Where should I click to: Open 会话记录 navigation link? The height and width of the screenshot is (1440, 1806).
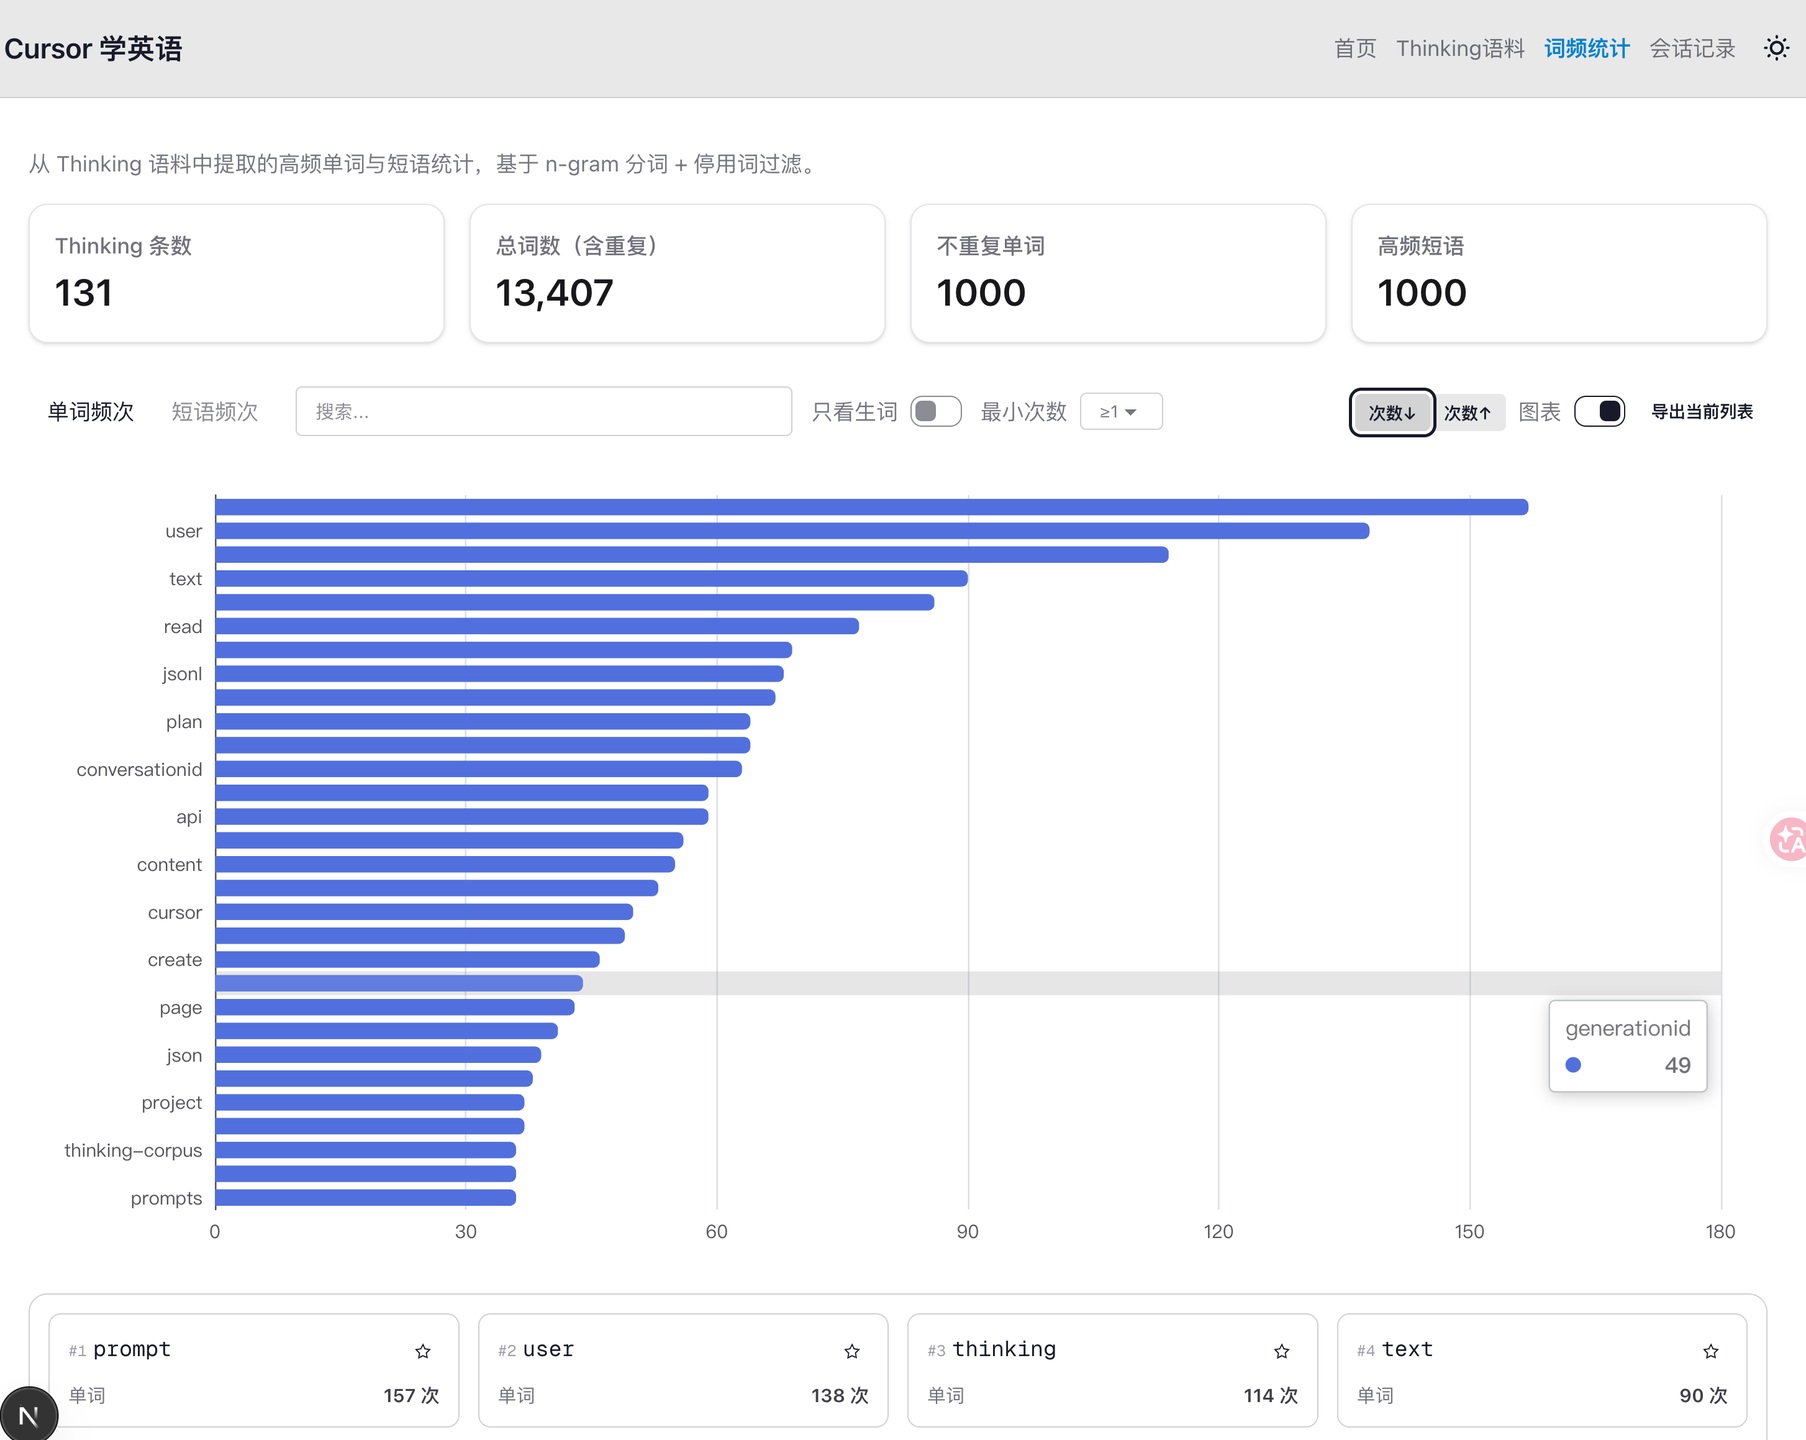tap(1692, 48)
